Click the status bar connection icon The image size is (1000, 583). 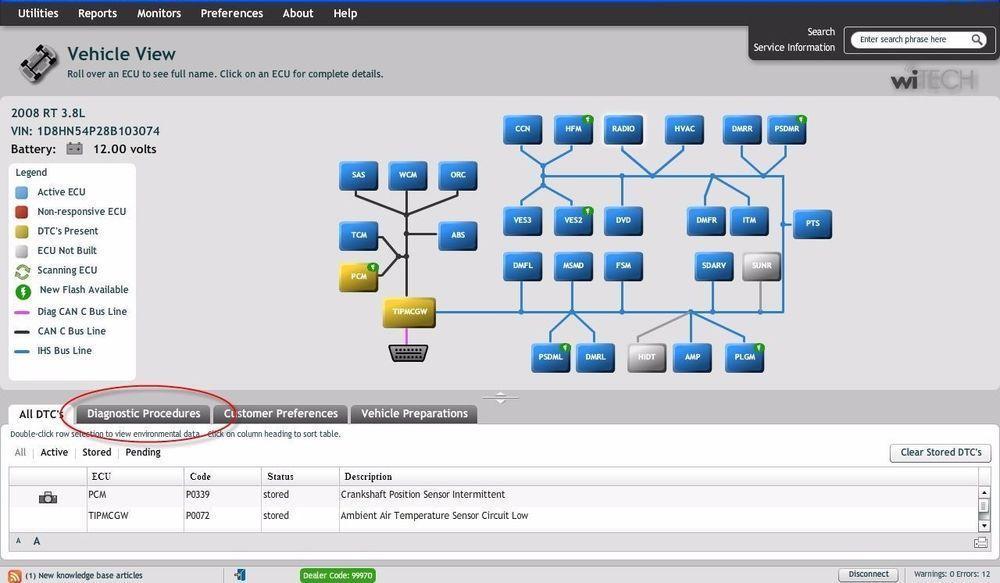(240, 575)
